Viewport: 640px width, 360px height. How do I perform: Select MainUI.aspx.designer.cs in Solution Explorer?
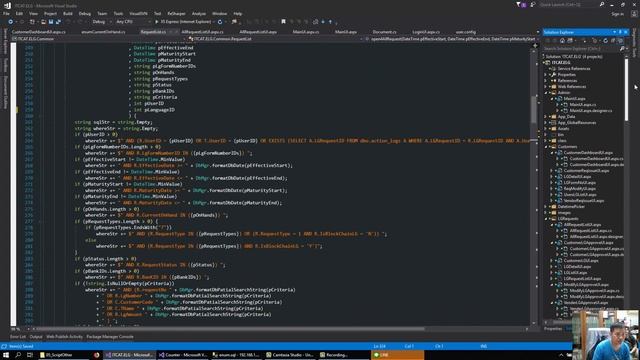591,111
